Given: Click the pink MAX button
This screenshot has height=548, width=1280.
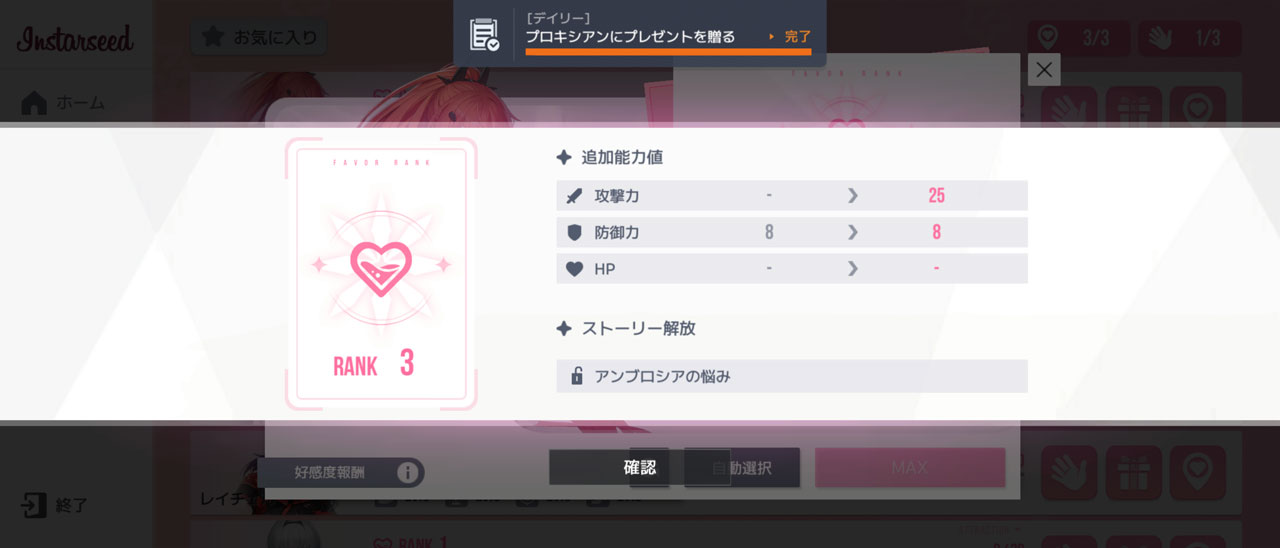Looking at the screenshot, I should click(x=910, y=467).
